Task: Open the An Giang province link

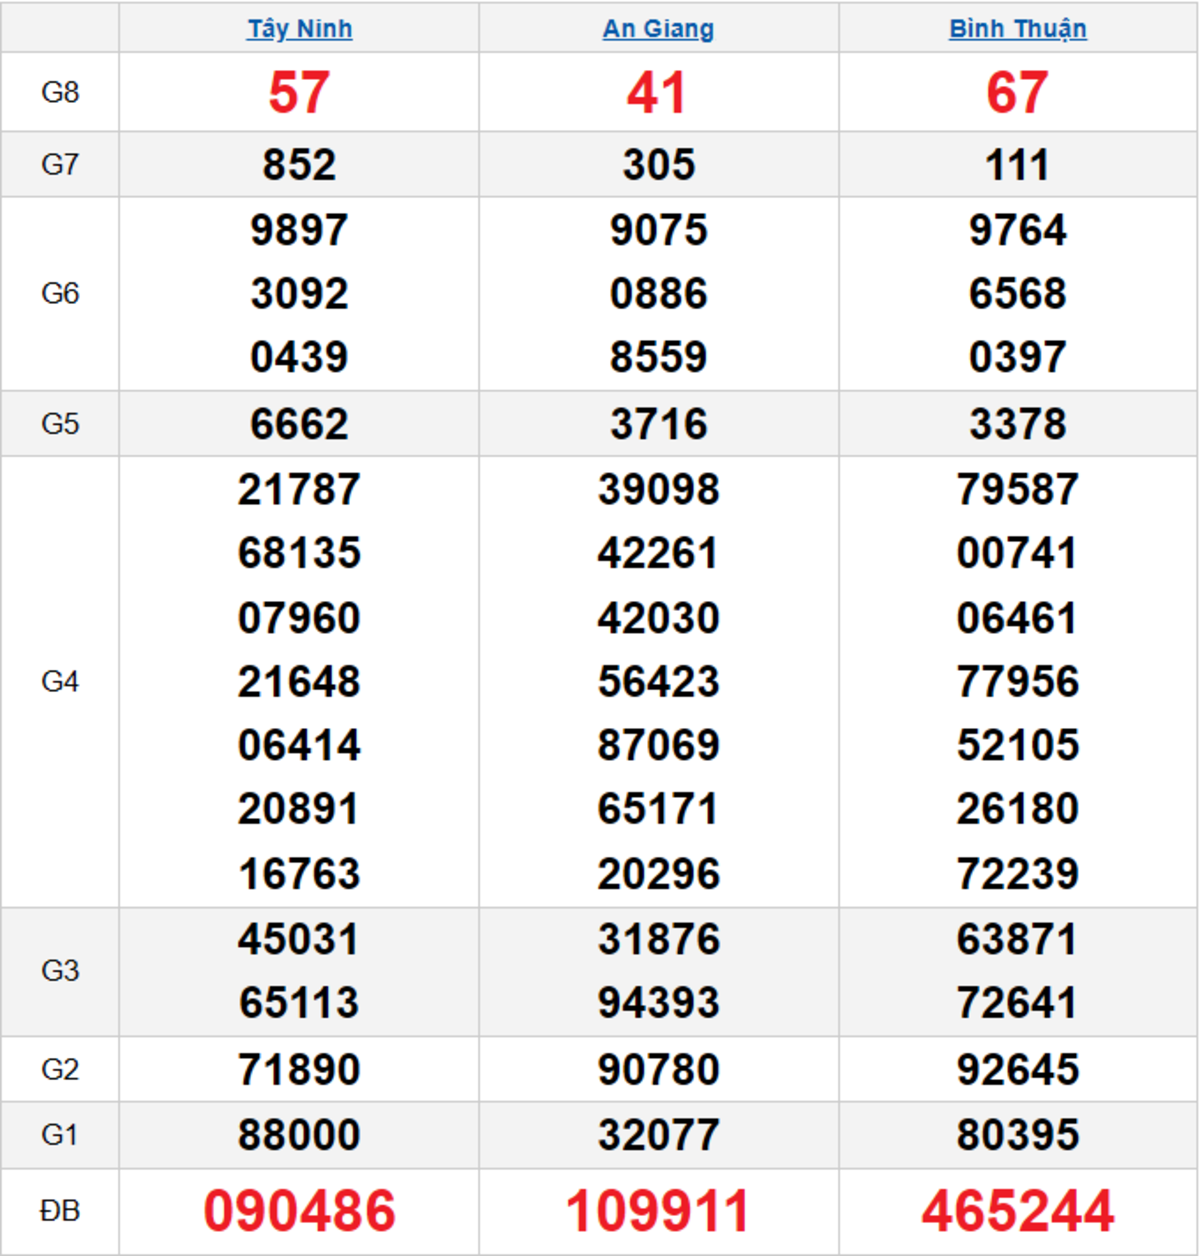Action: 658,28
